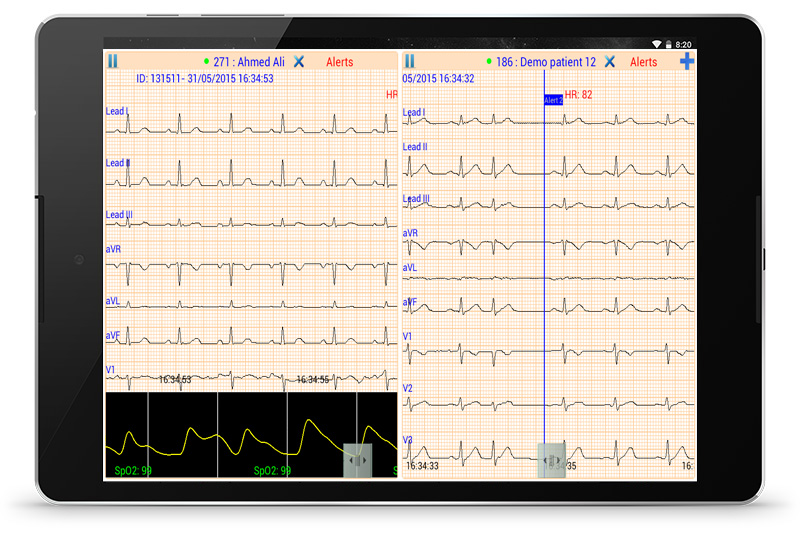Pause Demo patient 12 ECG stream
Screen dimensions: 800x542
tap(409, 62)
